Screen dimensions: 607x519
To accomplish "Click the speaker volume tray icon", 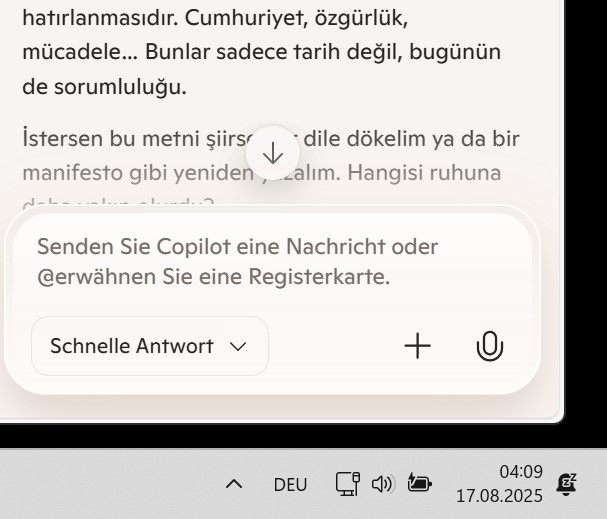I will click(x=382, y=484).
